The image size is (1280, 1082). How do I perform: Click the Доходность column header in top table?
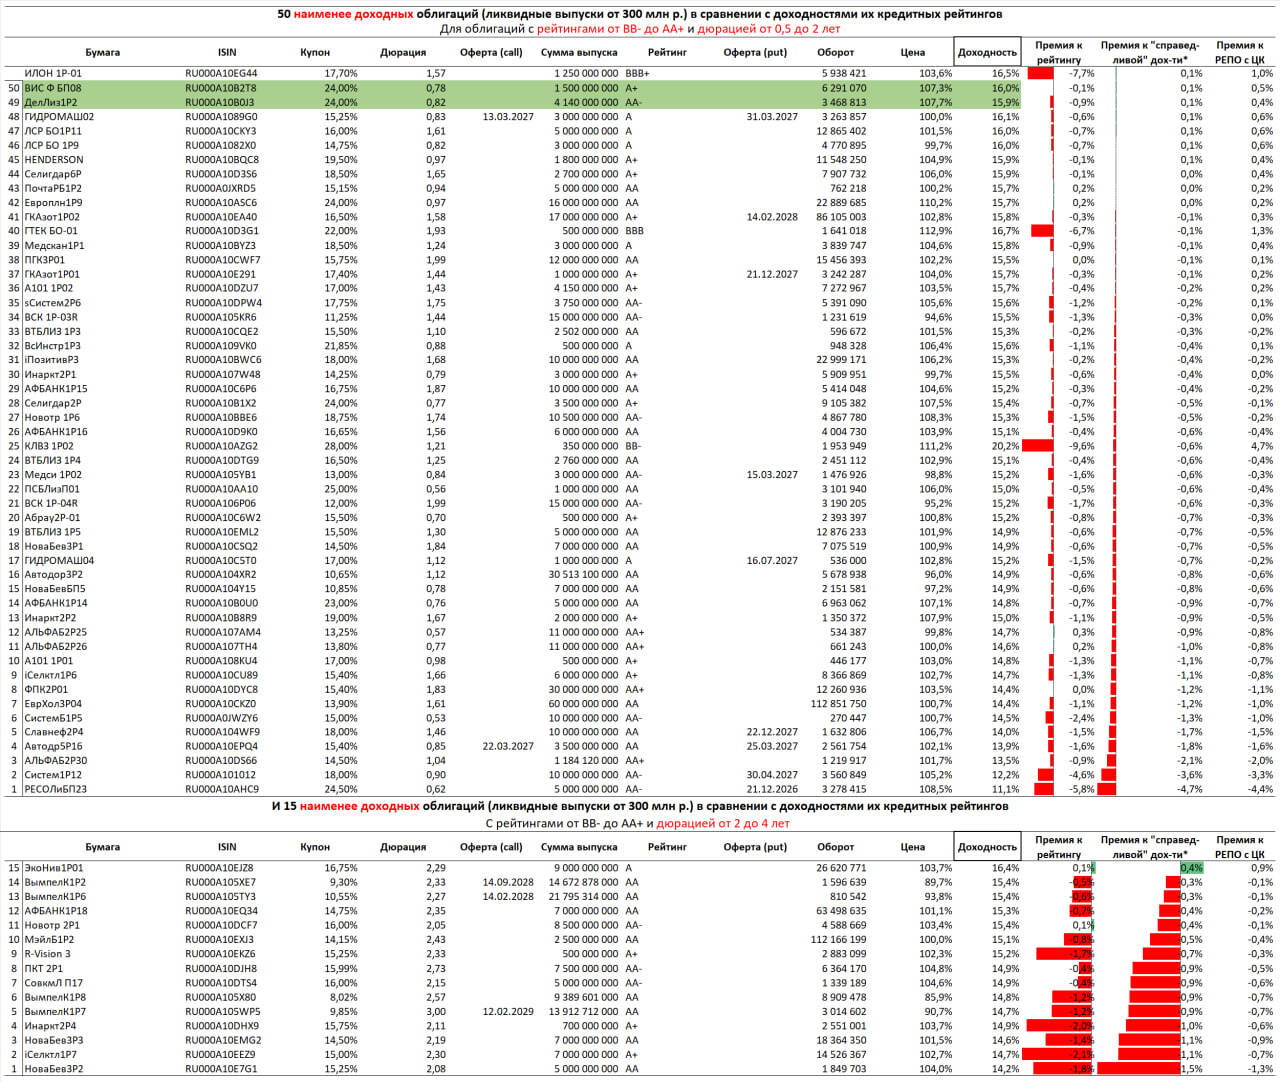987,52
